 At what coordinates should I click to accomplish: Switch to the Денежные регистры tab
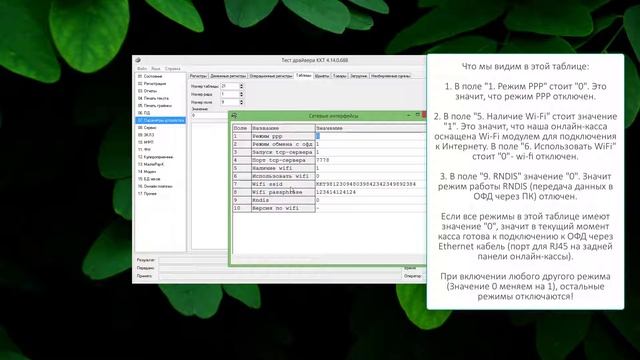pos(228,76)
